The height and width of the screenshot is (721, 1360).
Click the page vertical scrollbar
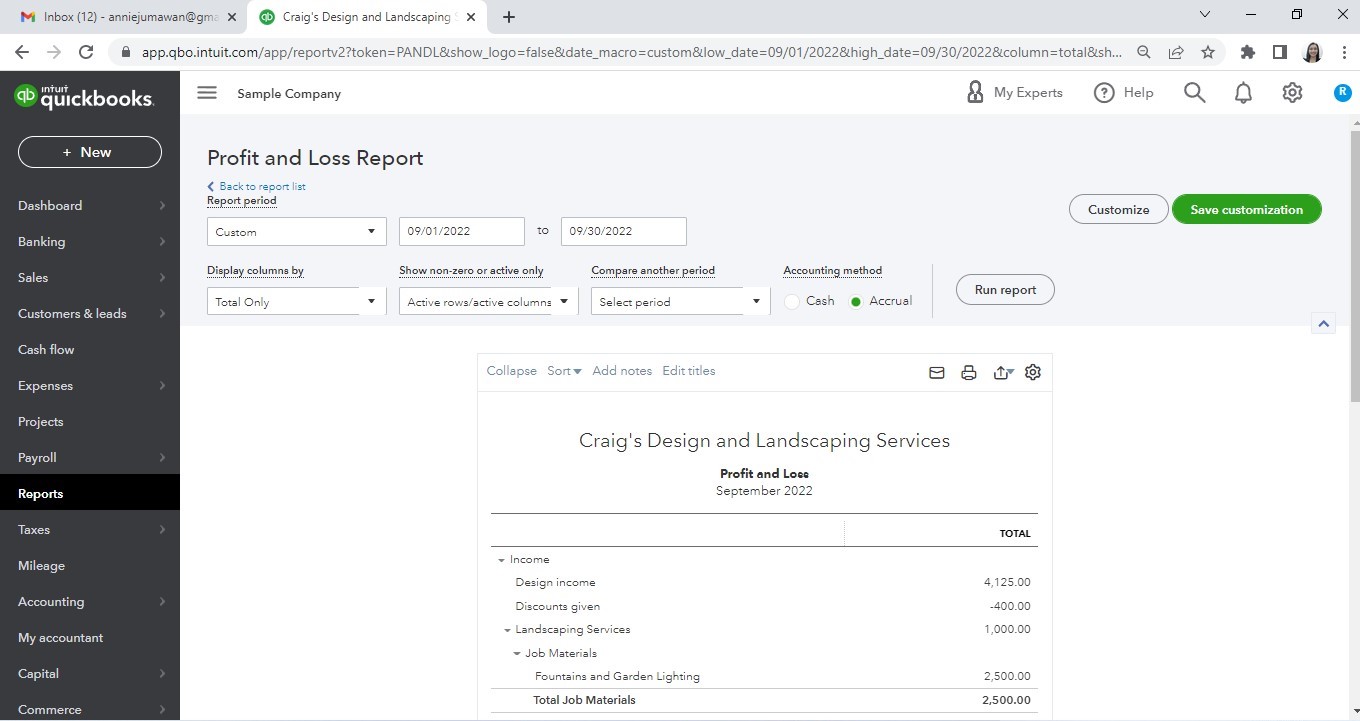coord(1354,265)
